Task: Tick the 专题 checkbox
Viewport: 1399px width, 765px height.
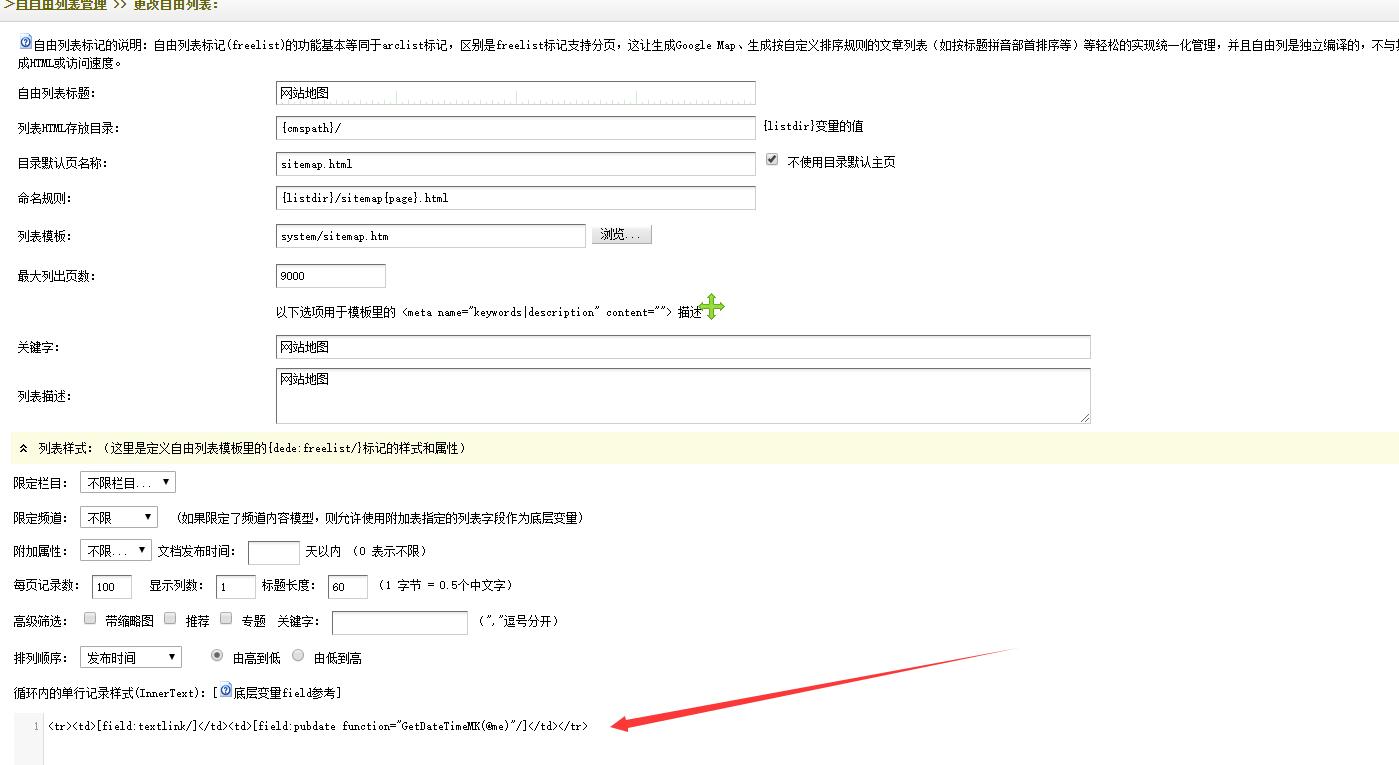Action: (x=227, y=619)
